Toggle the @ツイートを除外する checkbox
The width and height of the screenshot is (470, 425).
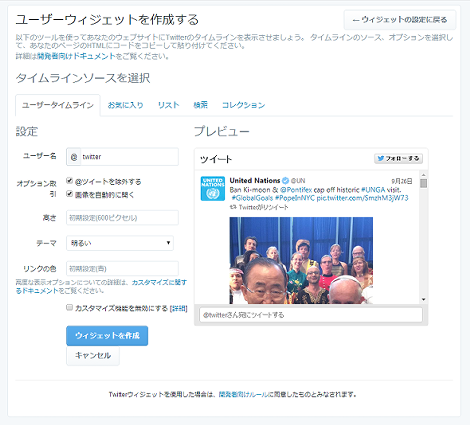(x=69, y=181)
